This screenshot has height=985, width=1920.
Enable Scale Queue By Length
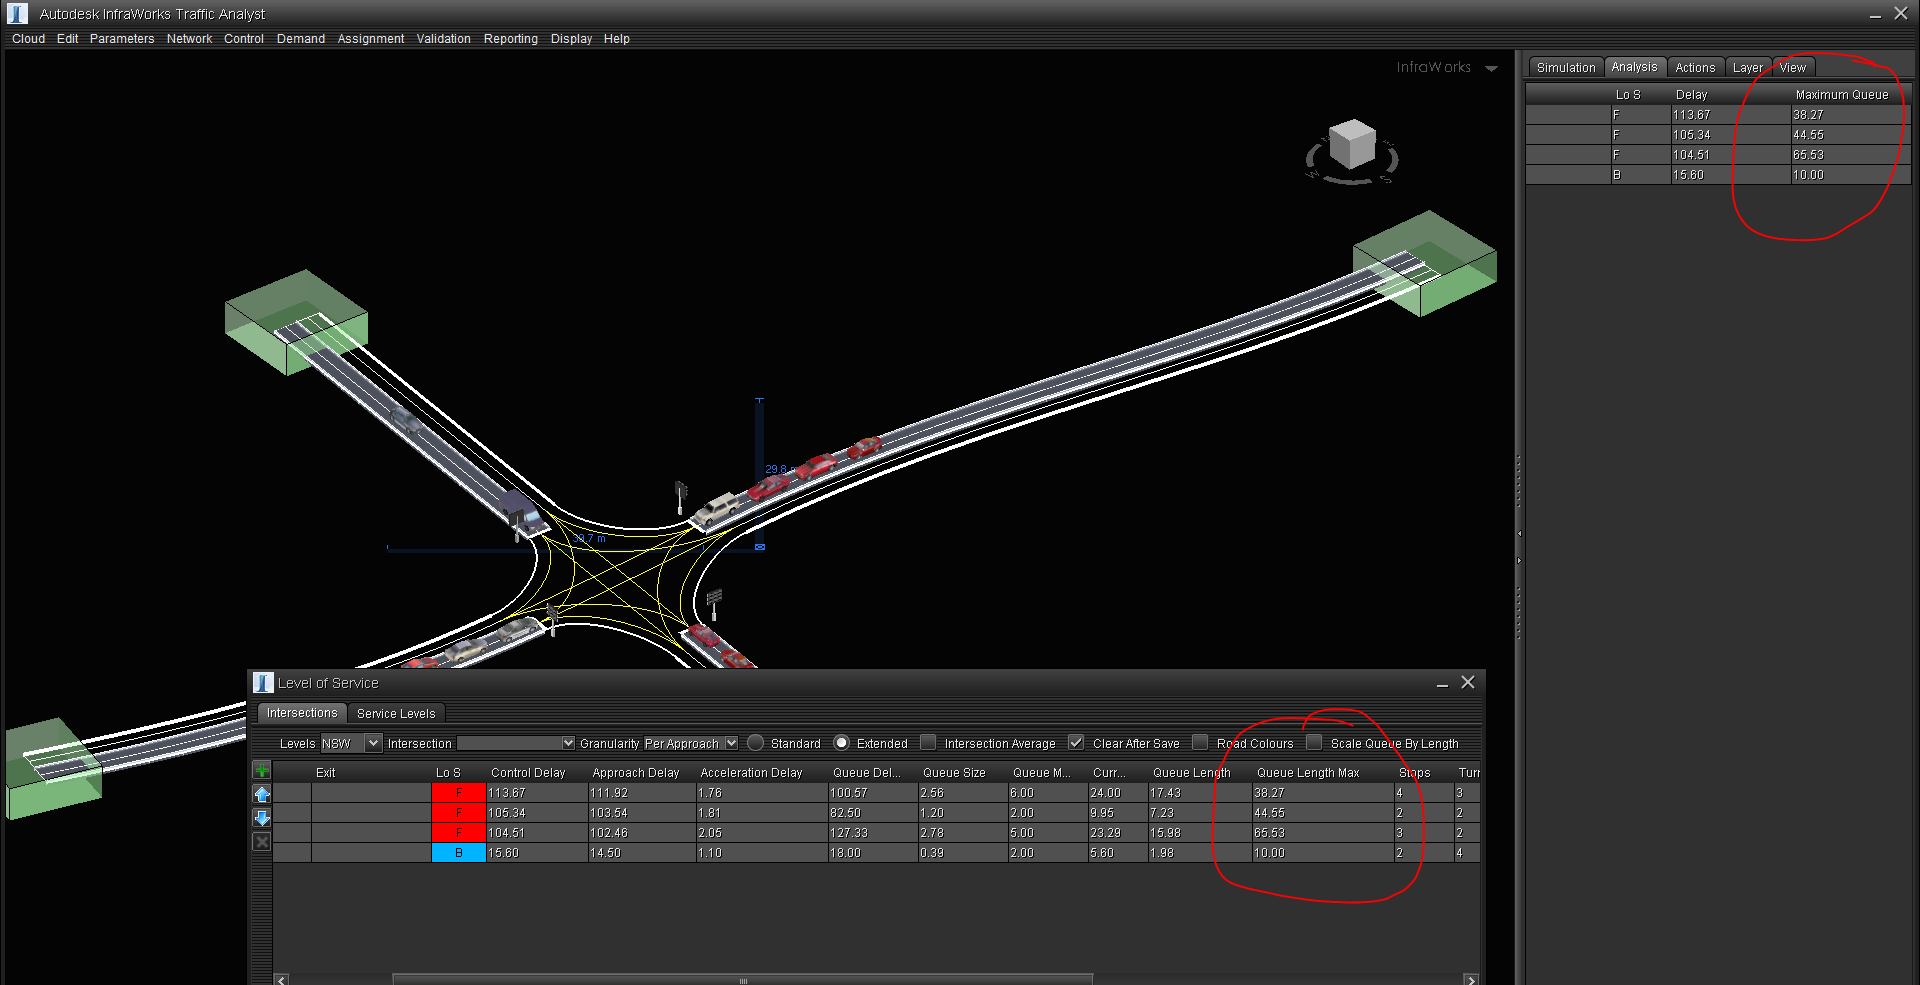[1313, 743]
